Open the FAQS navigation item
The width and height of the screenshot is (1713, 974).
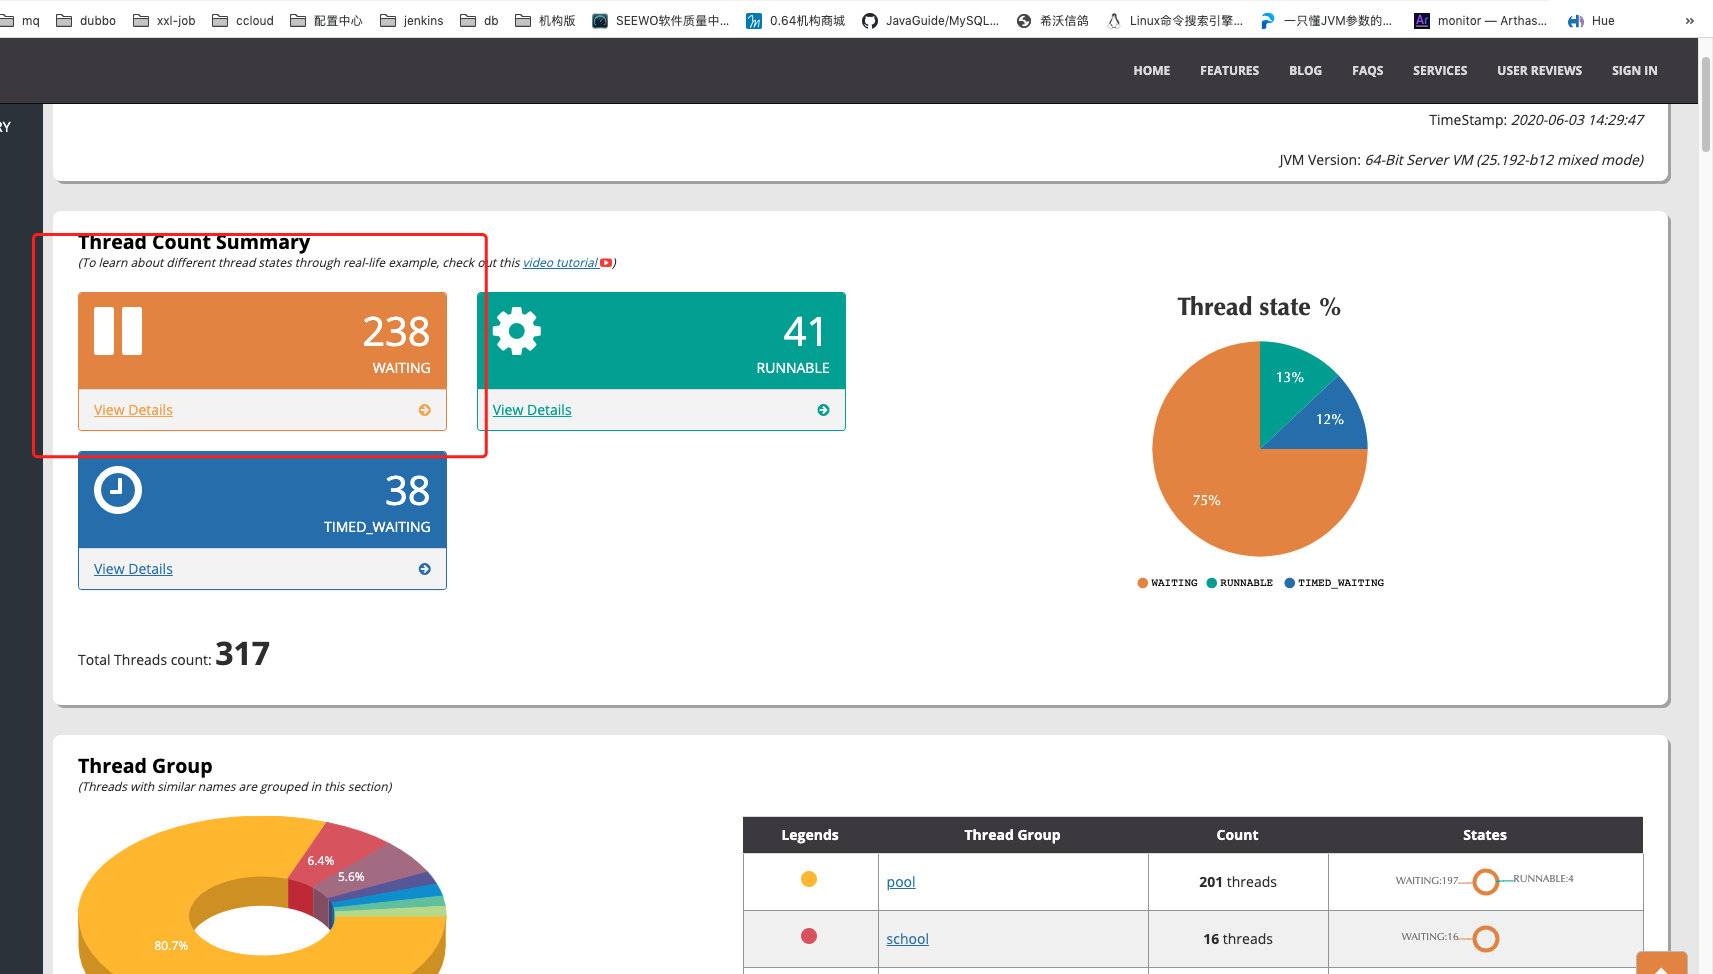(x=1367, y=71)
